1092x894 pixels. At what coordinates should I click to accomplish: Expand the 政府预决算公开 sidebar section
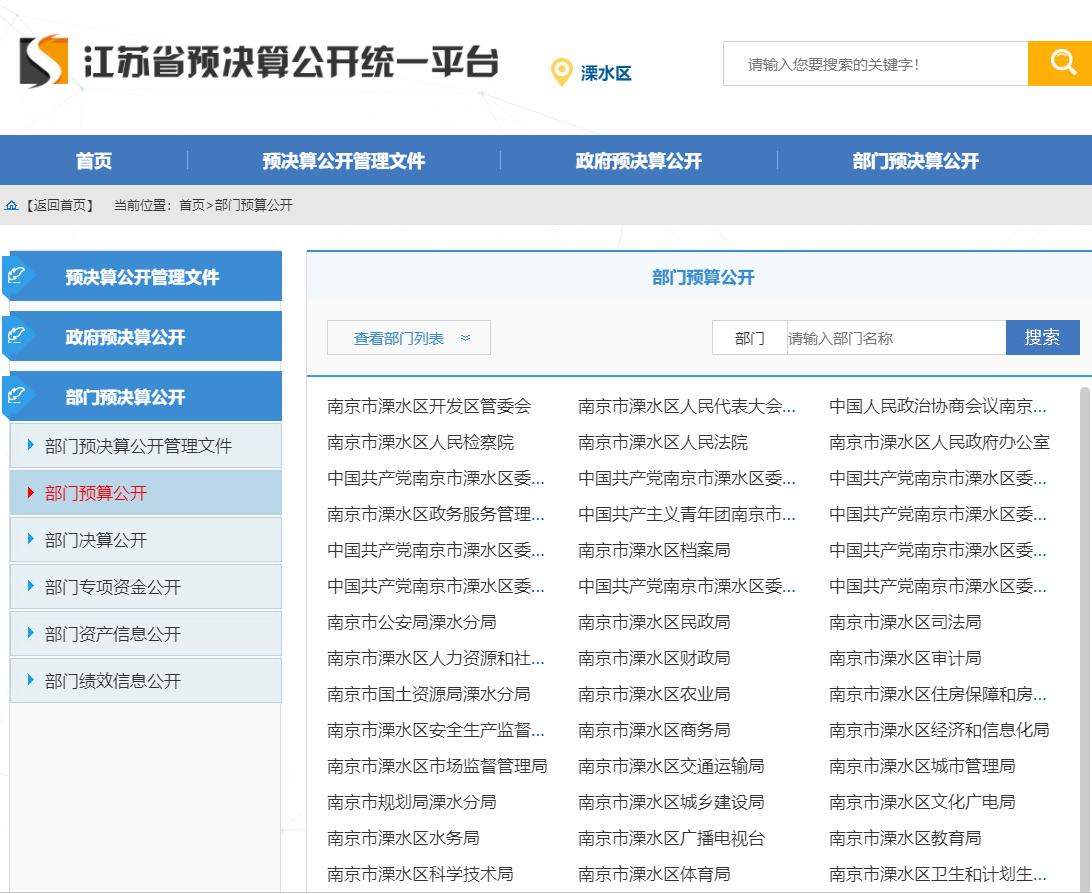pyautogui.click(x=126, y=337)
